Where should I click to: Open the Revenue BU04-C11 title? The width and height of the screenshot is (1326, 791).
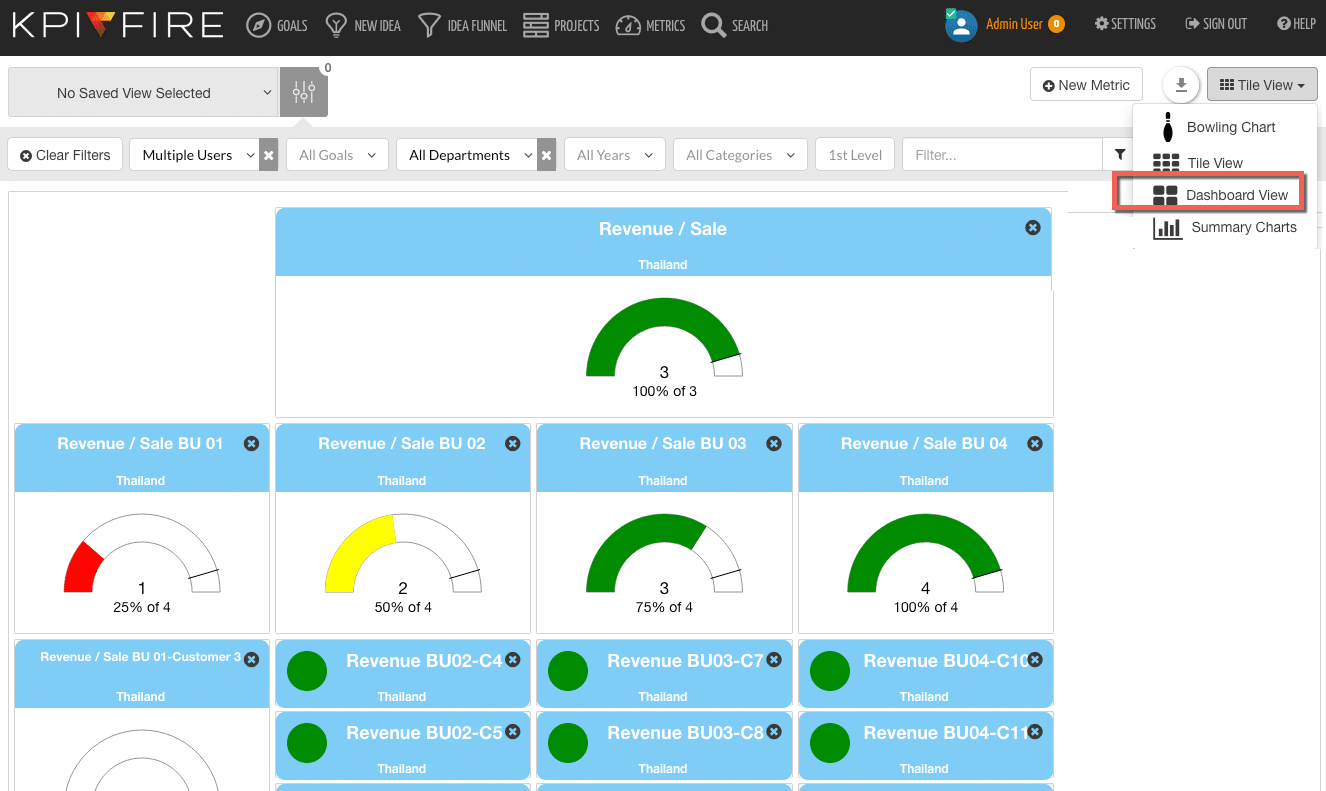tap(946, 733)
